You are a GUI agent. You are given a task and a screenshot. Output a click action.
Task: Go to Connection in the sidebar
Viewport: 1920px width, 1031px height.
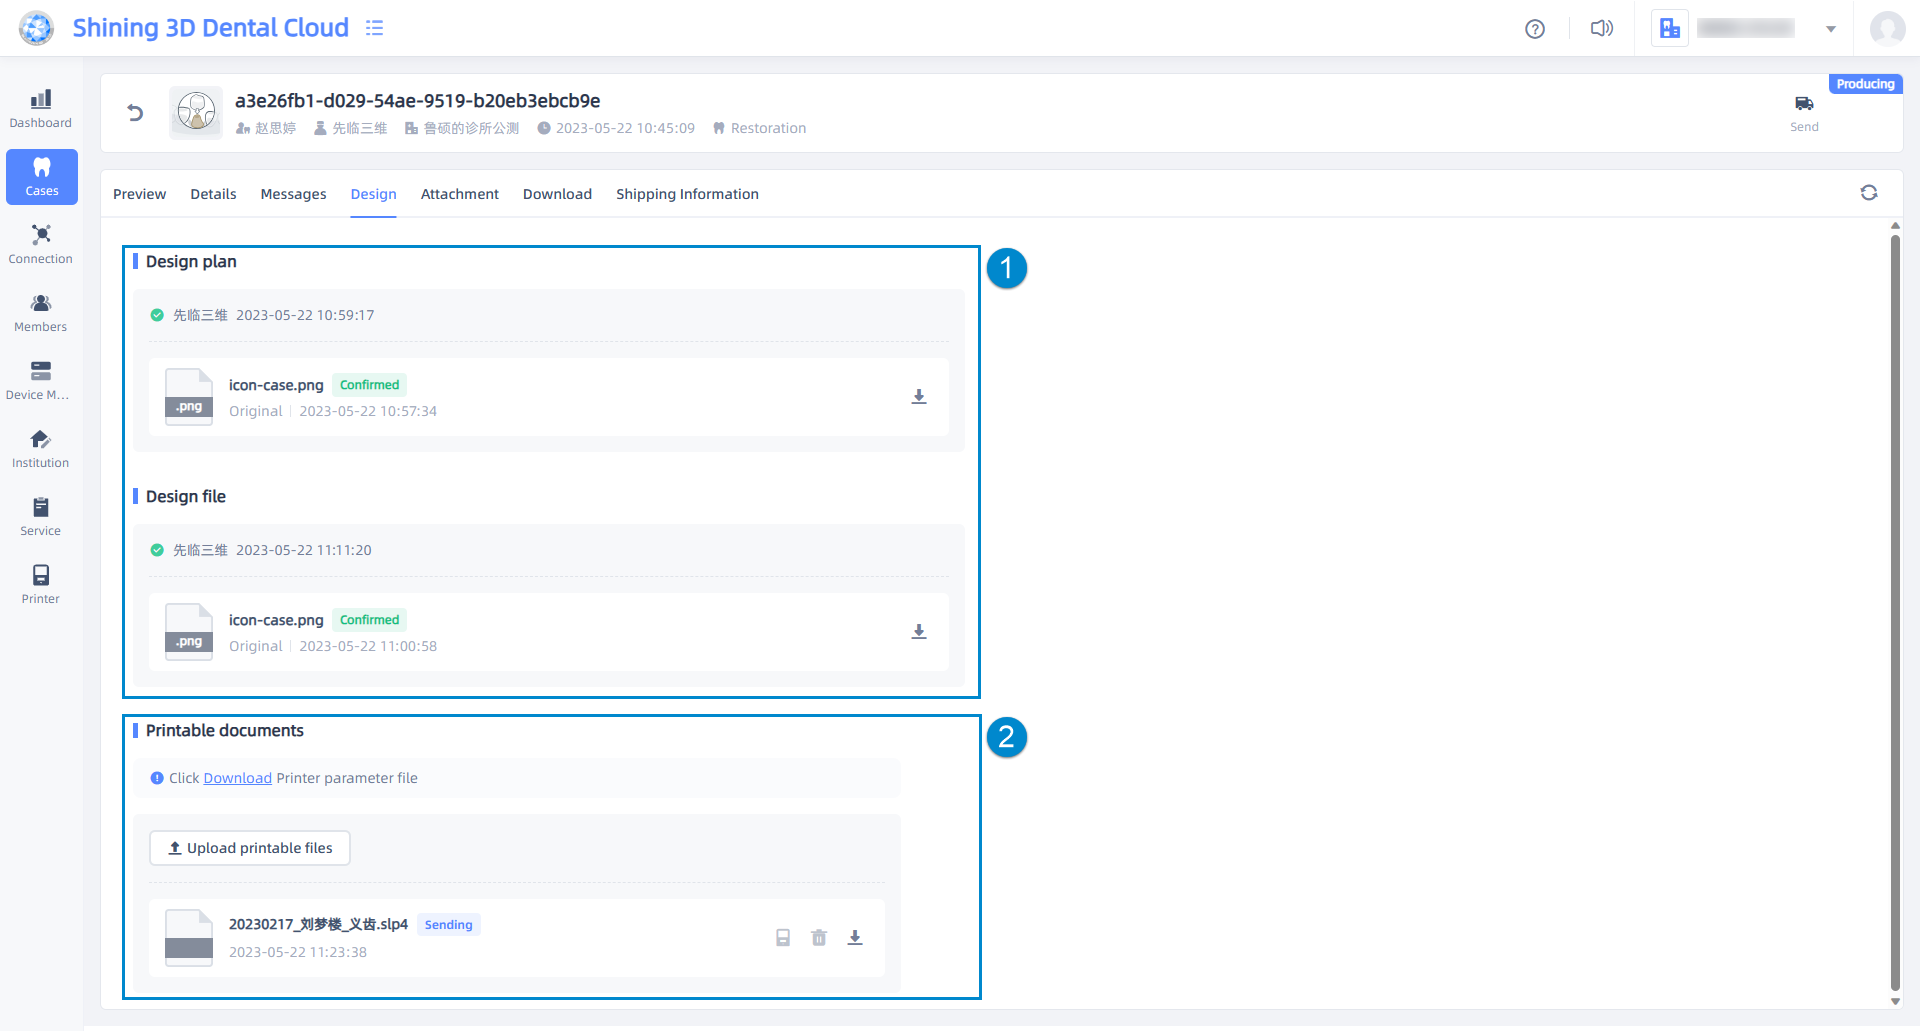click(41, 245)
